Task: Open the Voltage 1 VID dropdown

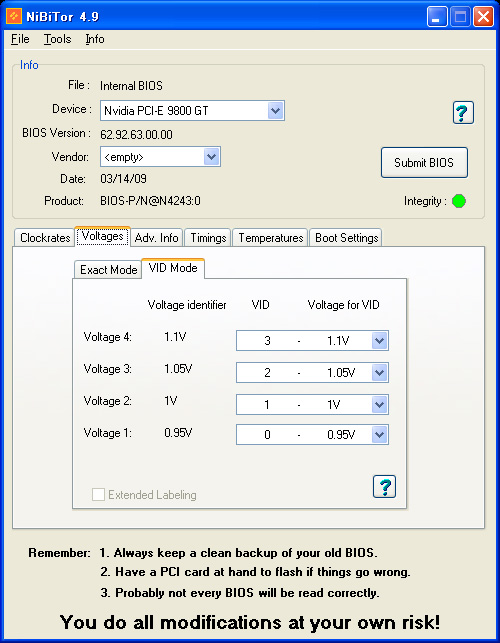Action: pyautogui.click(x=379, y=435)
